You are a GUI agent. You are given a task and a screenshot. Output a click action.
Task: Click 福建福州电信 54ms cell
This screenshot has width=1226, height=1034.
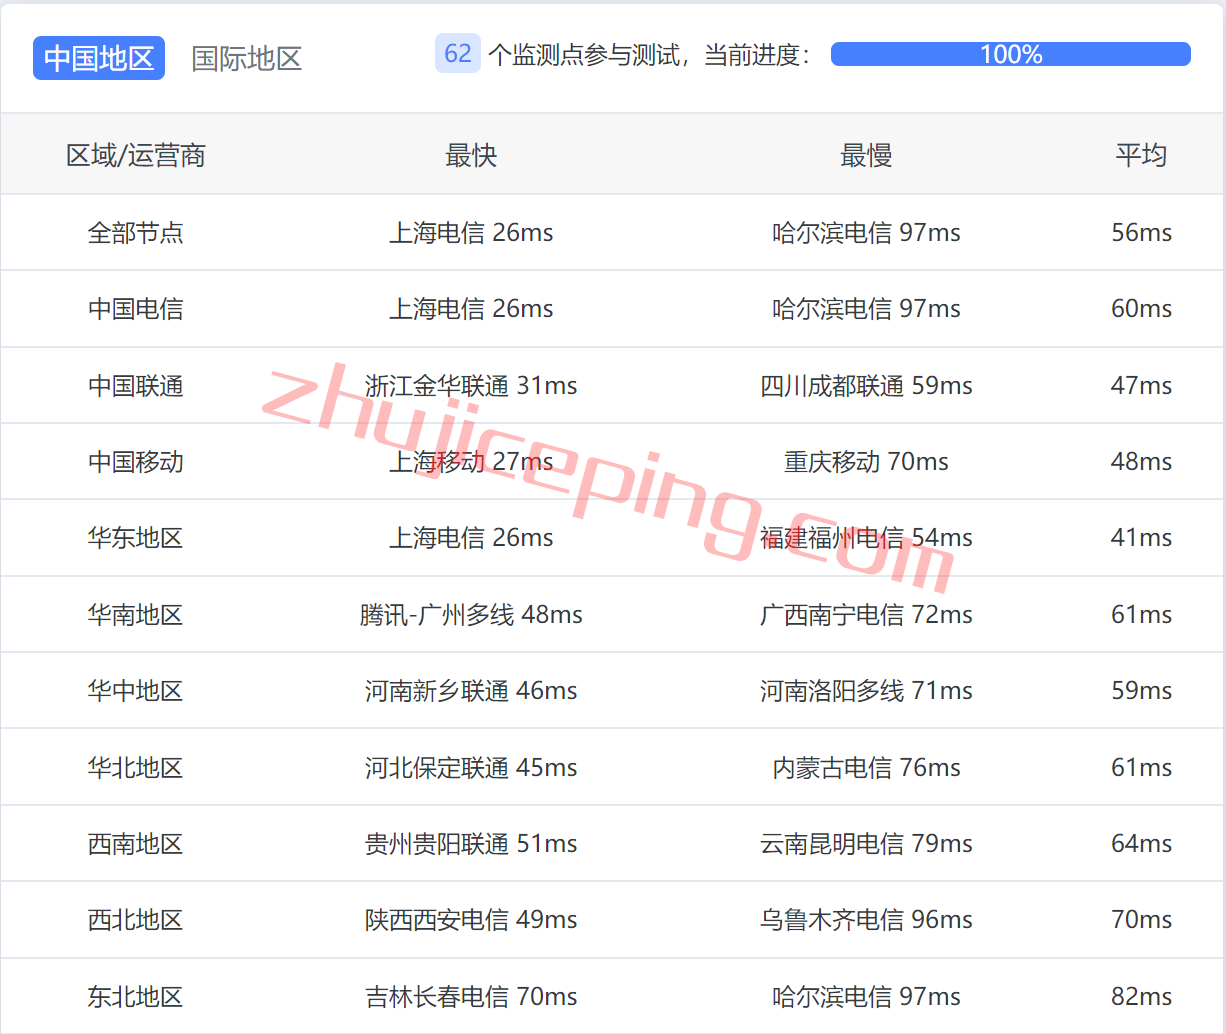point(866,538)
